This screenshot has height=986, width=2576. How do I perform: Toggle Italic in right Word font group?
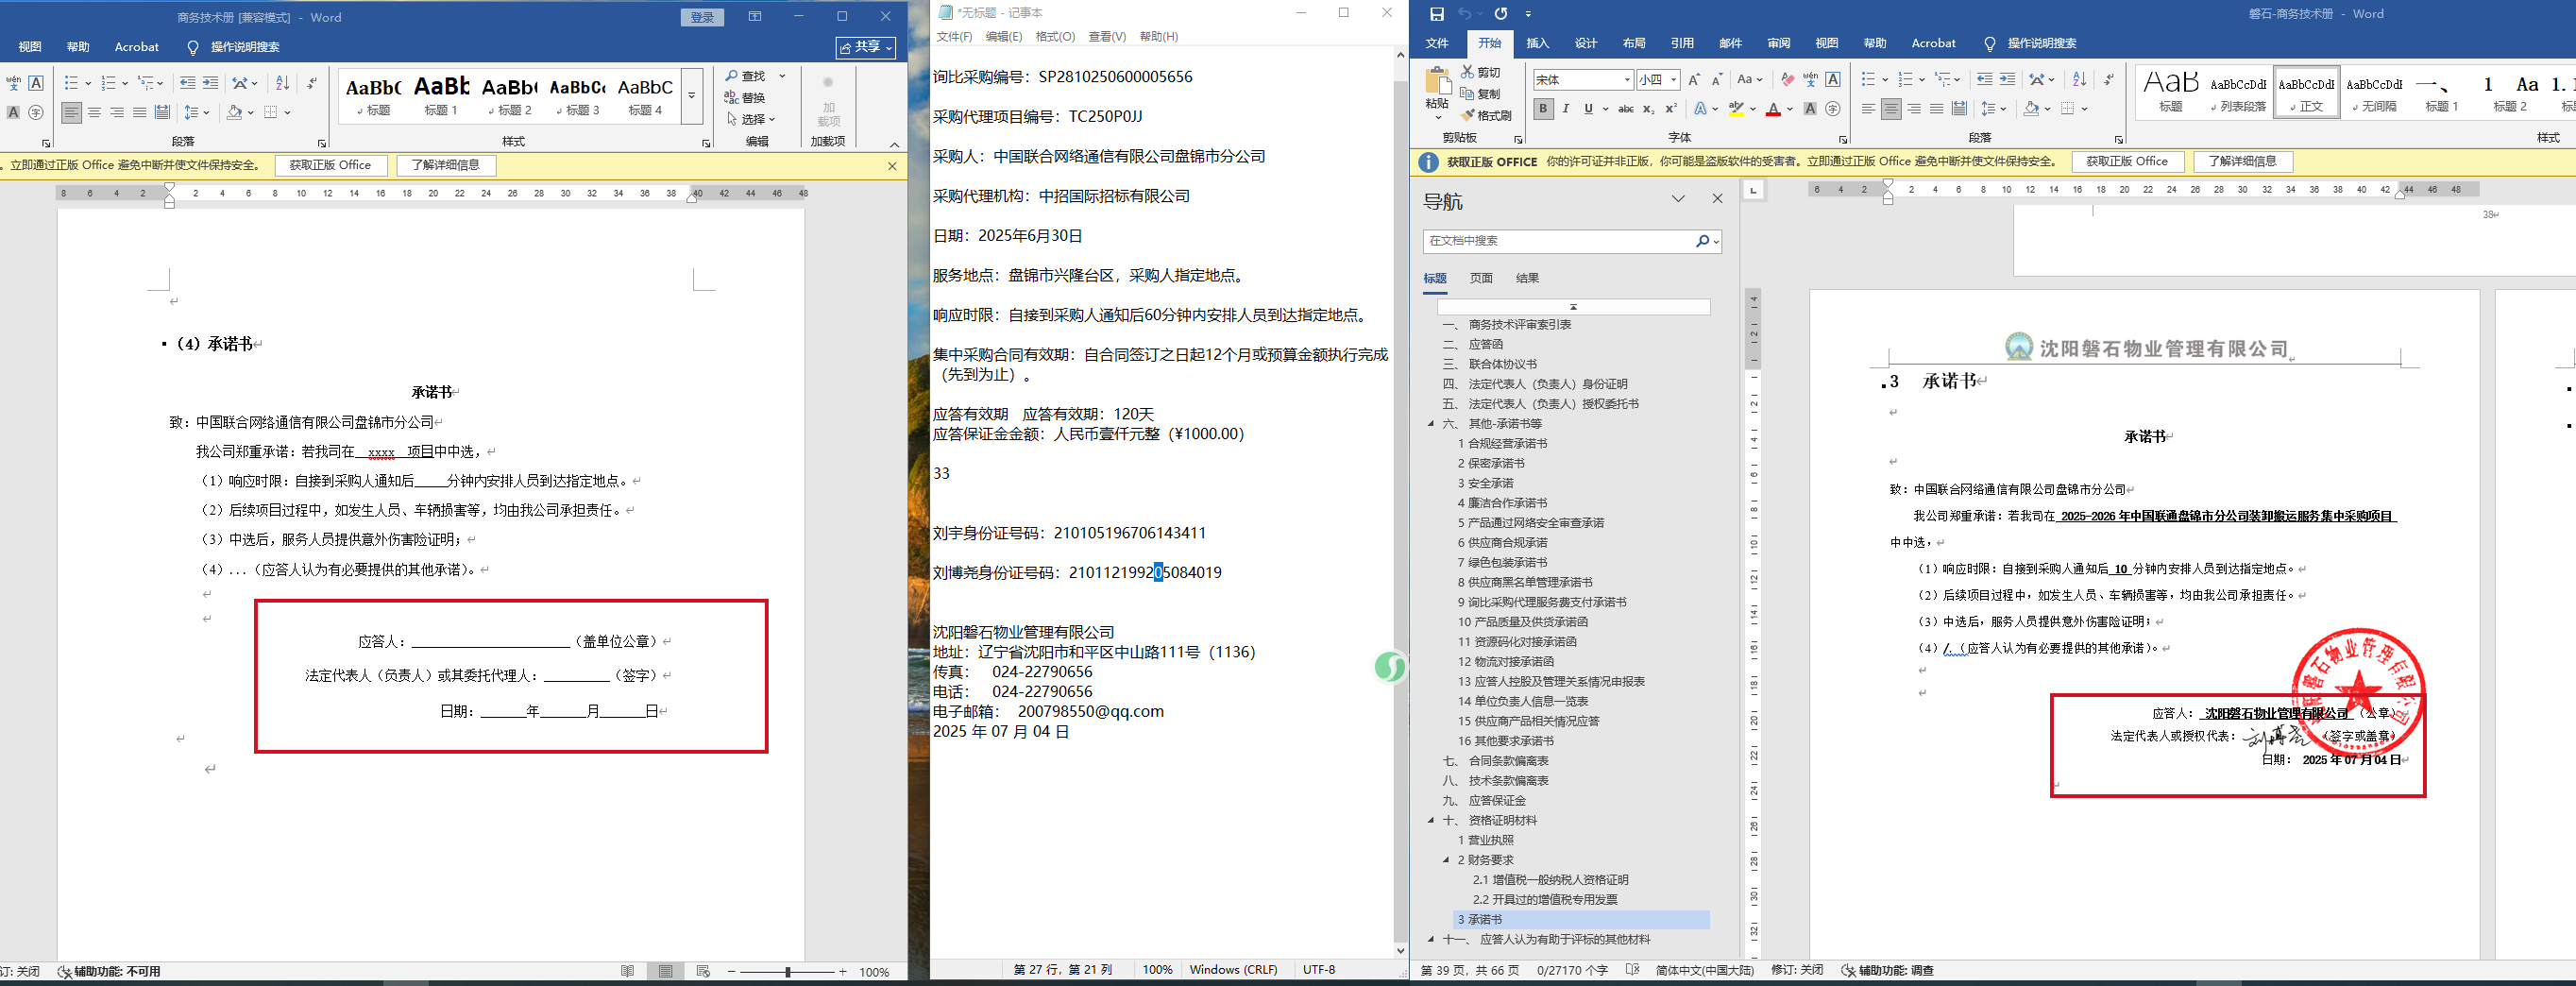point(1565,109)
